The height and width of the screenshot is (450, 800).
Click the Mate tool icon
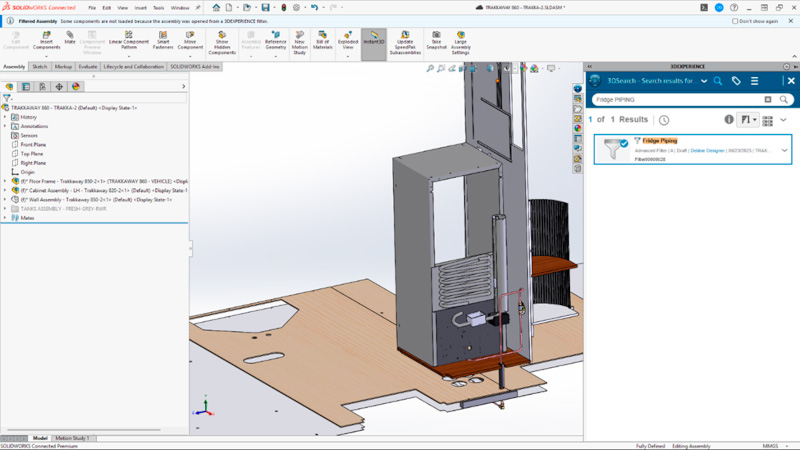tap(70, 36)
